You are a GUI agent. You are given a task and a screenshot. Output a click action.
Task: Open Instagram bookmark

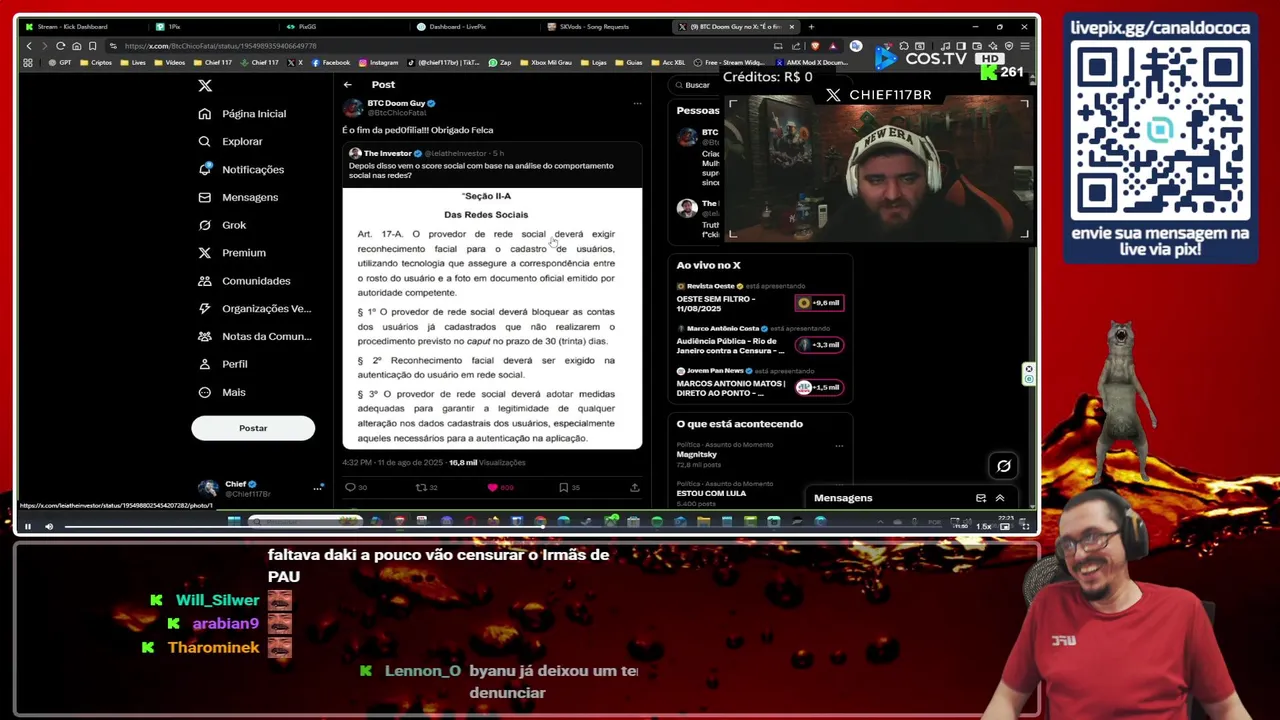click(378, 63)
